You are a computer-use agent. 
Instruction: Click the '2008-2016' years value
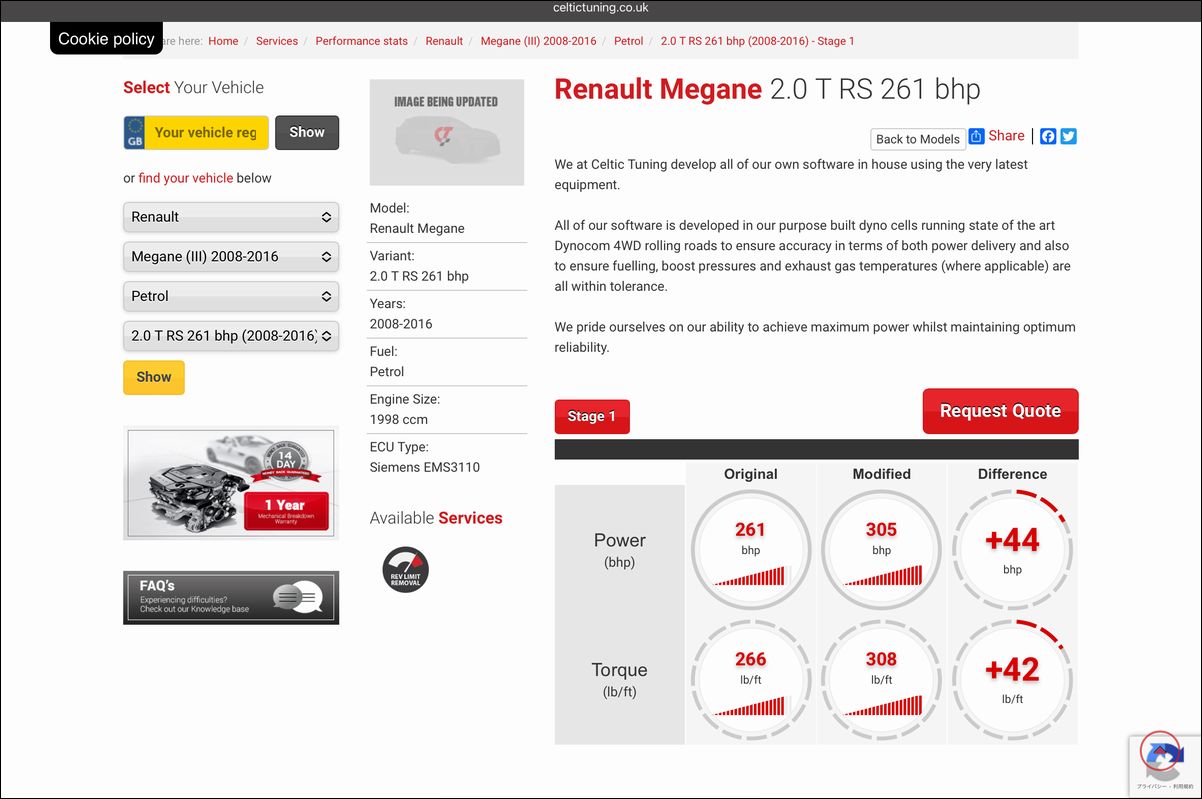tap(401, 324)
